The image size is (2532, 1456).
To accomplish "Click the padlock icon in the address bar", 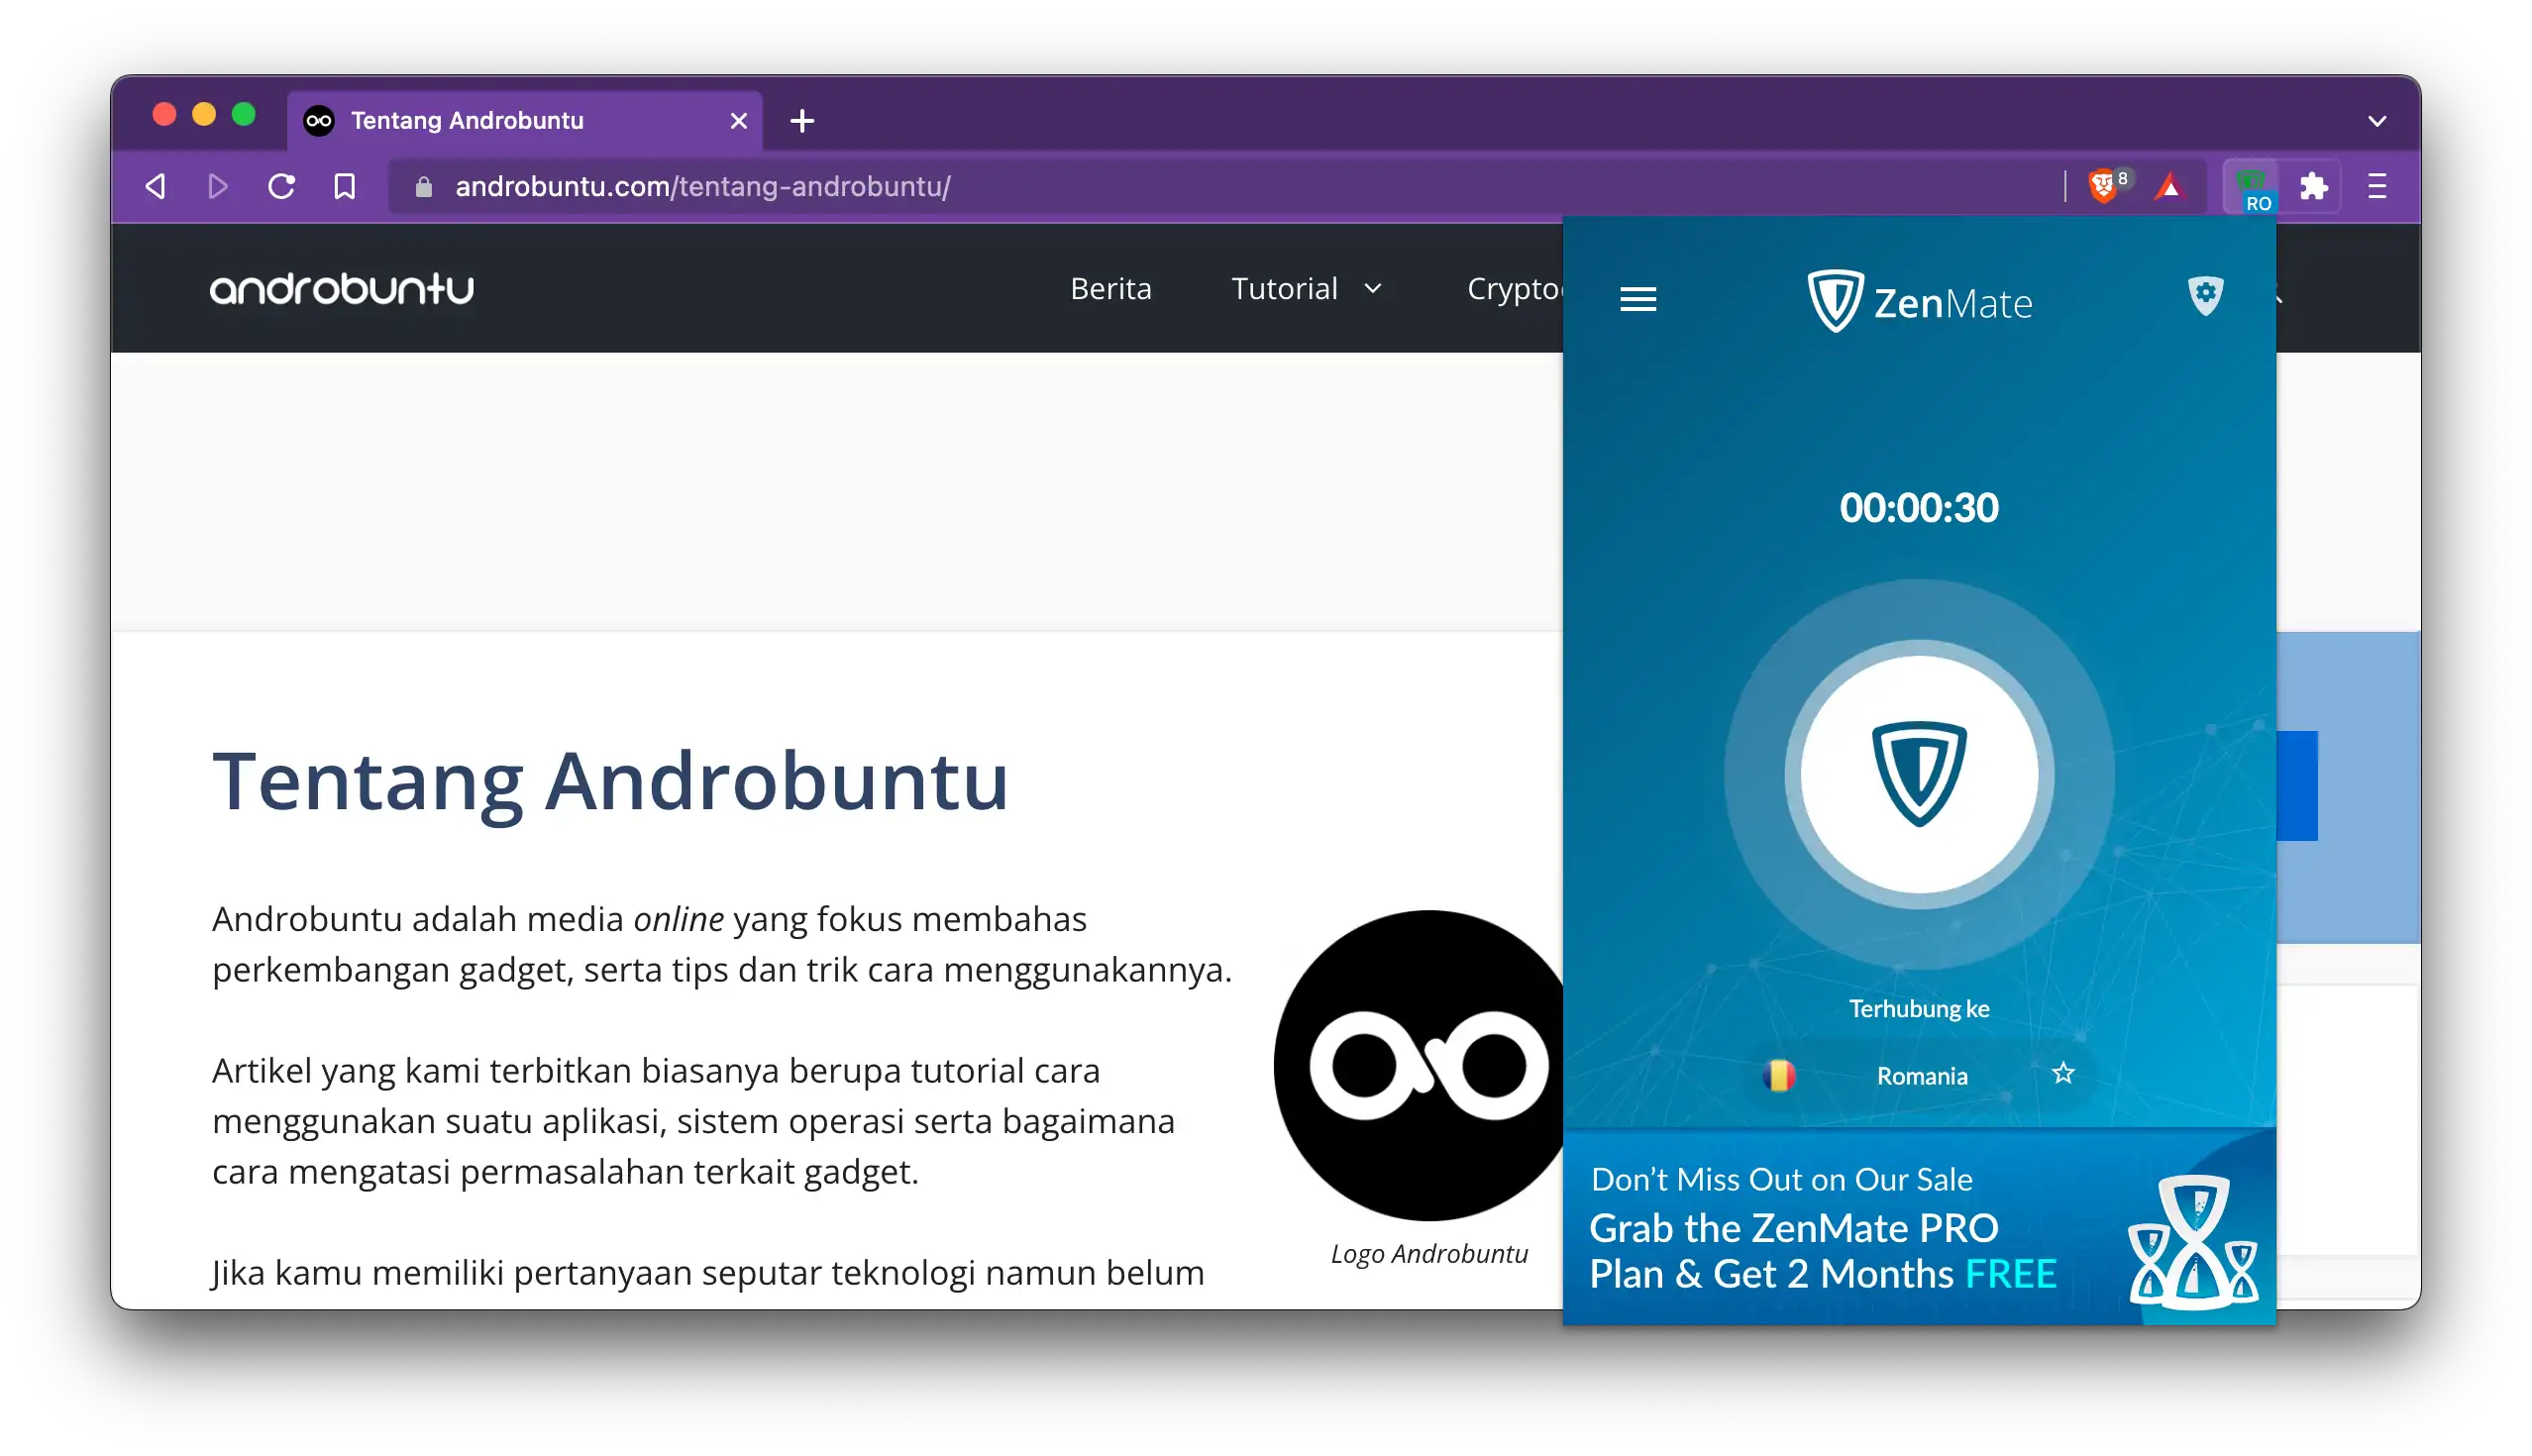I will [x=423, y=187].
